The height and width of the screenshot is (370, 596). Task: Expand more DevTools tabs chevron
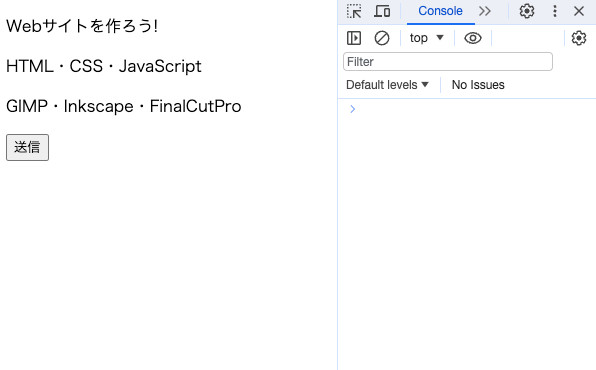[485, 11]
